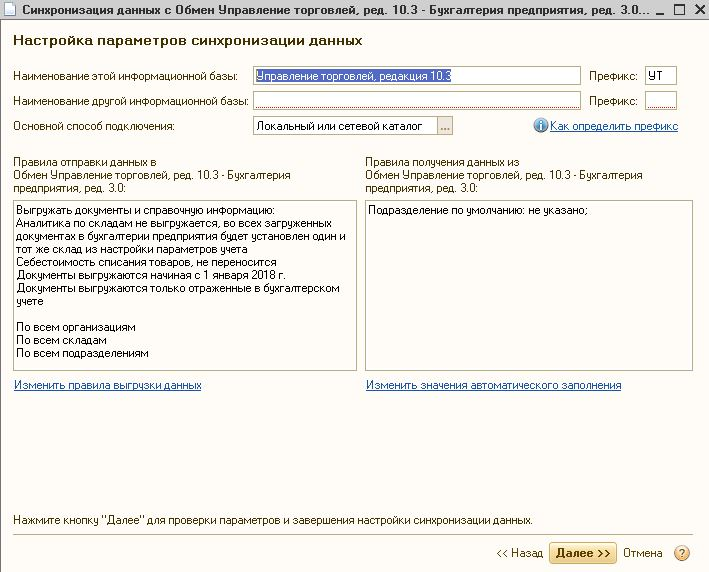
Task: Open 'Изменить значения автоматического заполнения' link
Action: point(493,385)
